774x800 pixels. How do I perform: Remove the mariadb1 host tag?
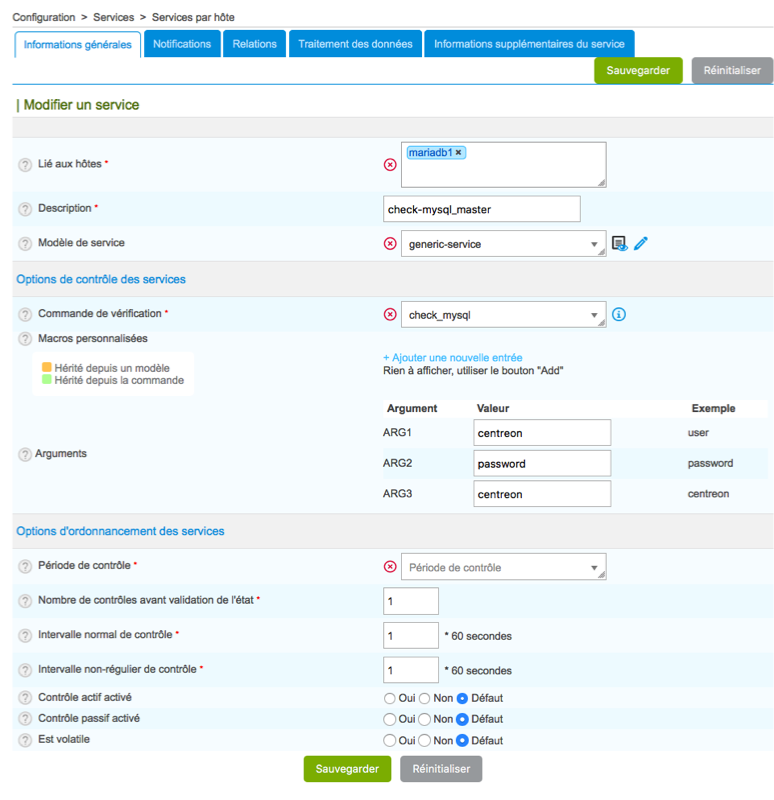459,153
